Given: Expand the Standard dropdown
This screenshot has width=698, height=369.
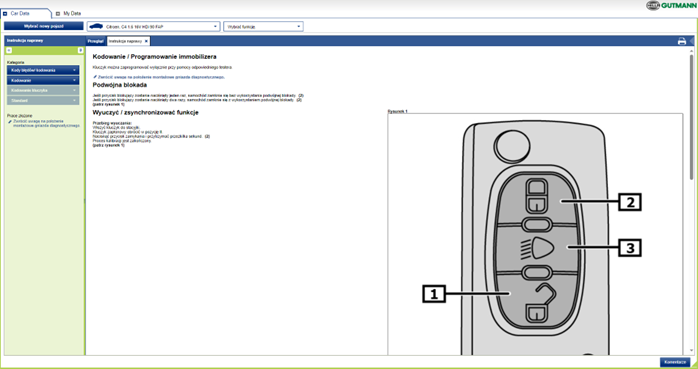Looking at the screenshot, I should point(43,101).
